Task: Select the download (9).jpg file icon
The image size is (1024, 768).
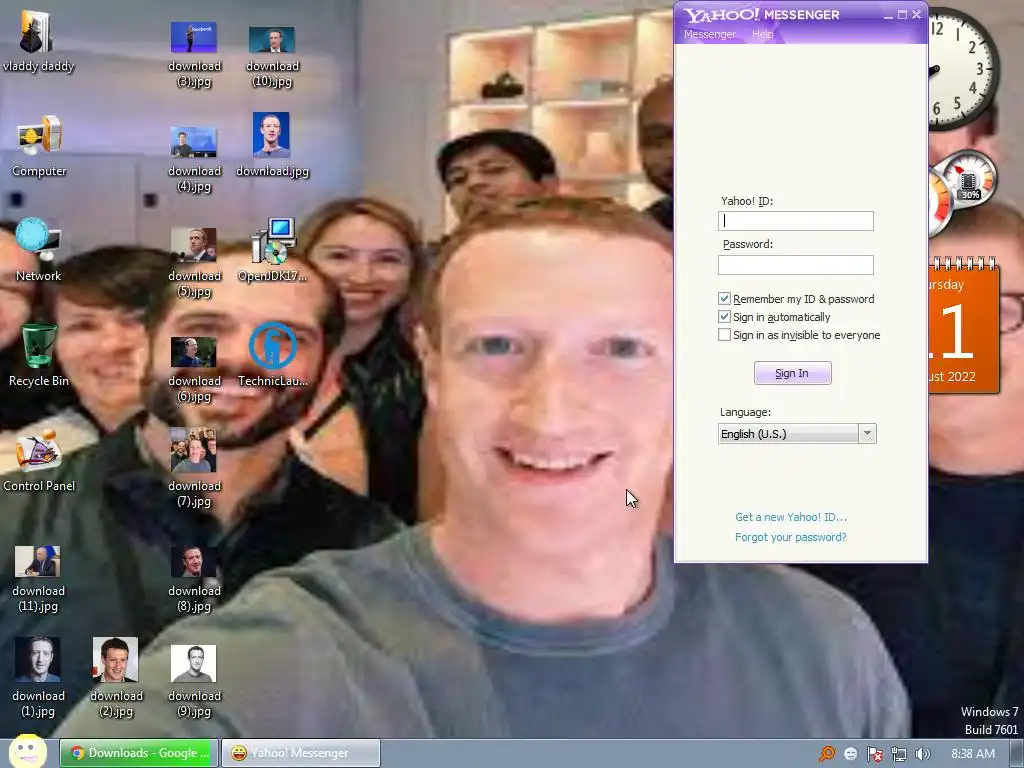Action: point(194,682)
